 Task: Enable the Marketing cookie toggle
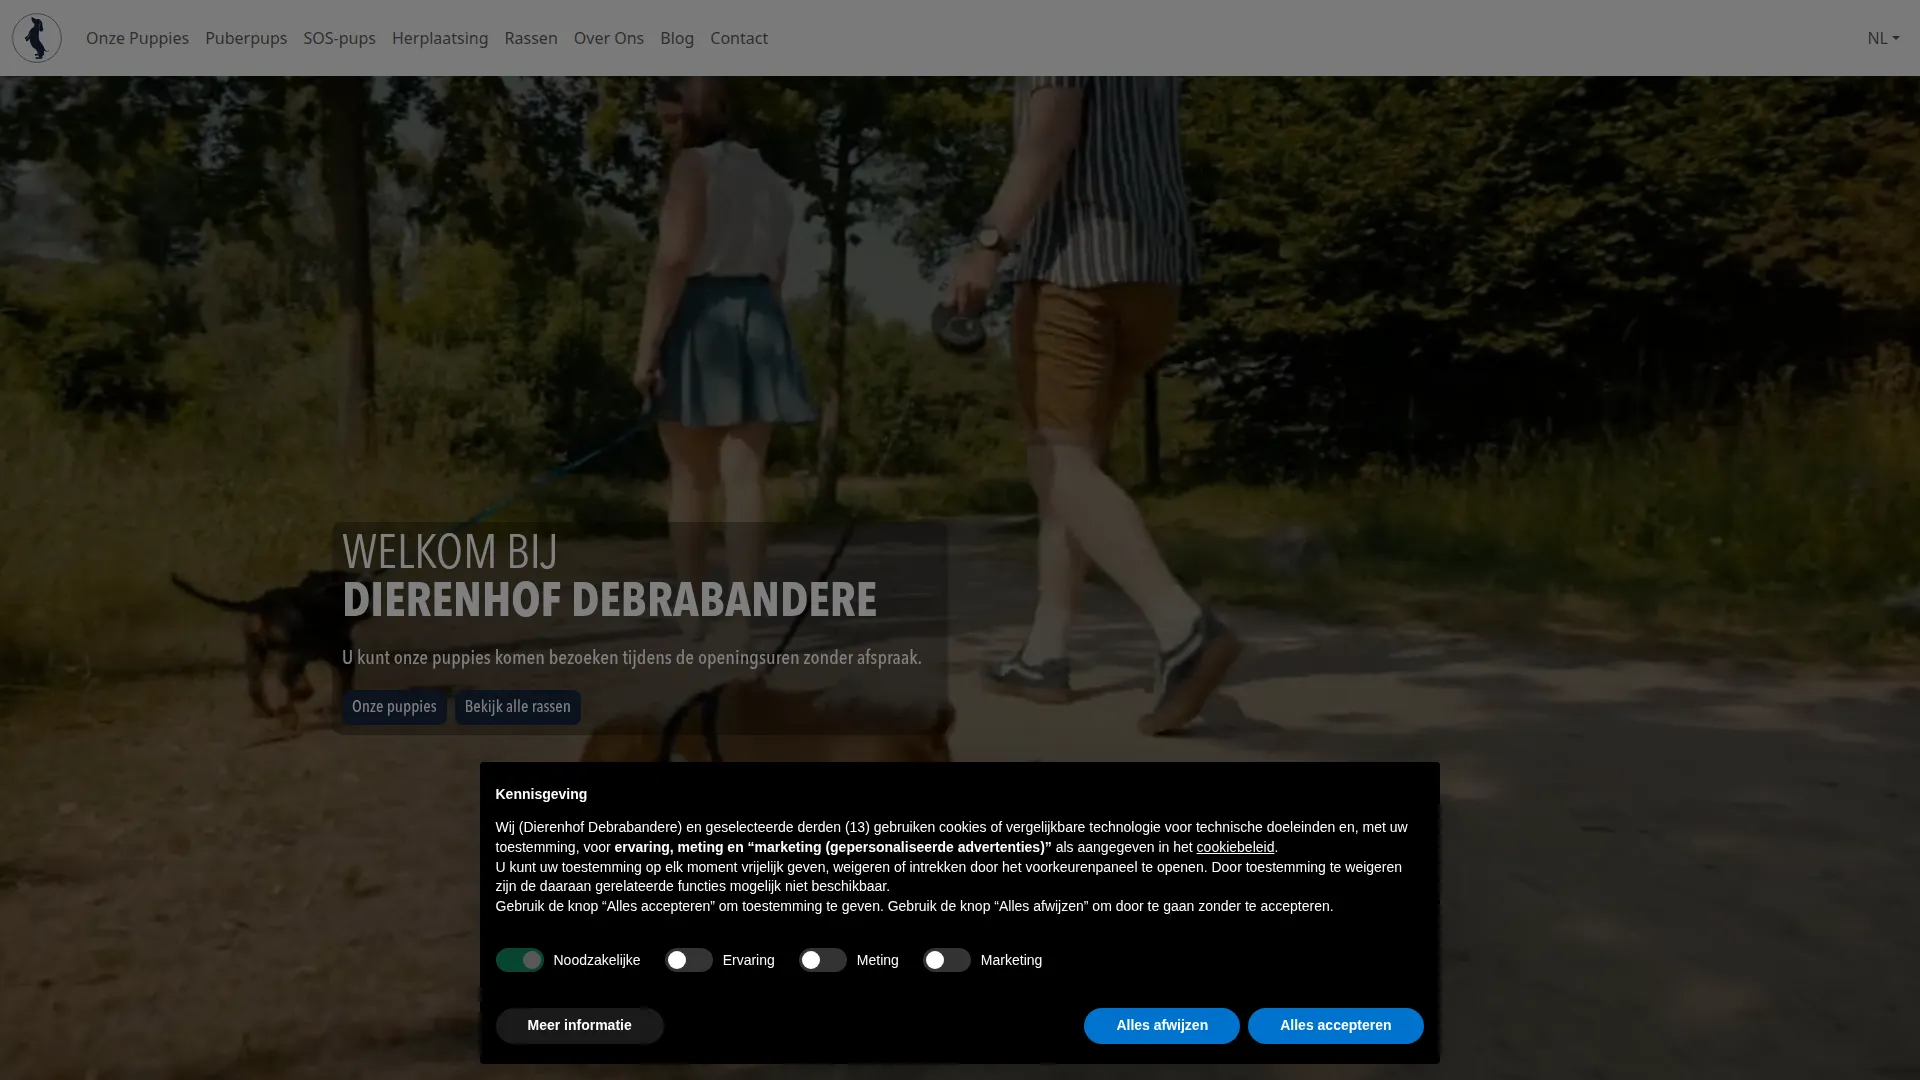(947, 960)
